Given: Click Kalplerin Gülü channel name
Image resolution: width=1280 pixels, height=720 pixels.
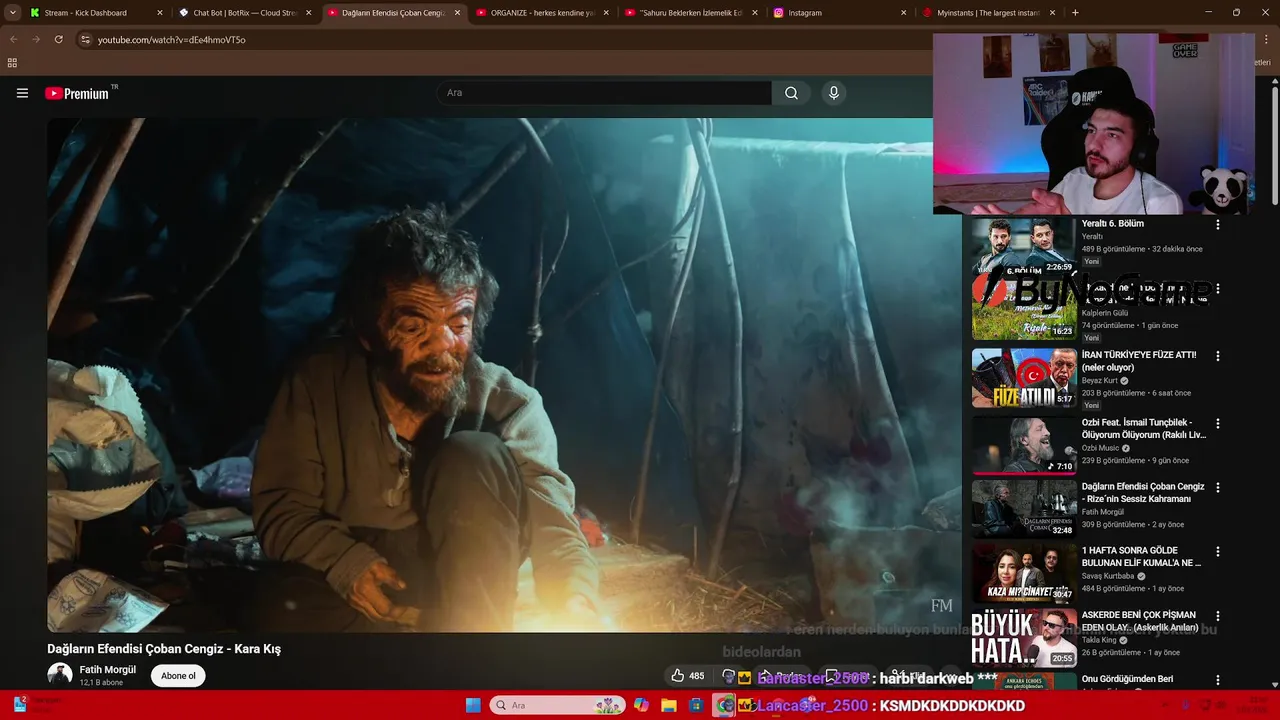Looking at the screenshot, I should click(x=1104, y=313).
